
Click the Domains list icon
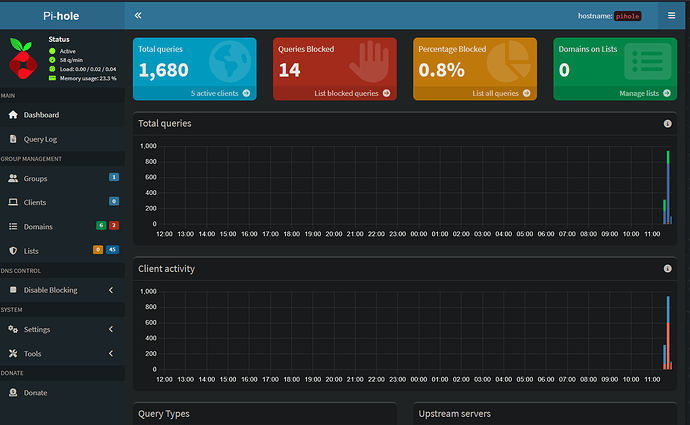(13, 227)
